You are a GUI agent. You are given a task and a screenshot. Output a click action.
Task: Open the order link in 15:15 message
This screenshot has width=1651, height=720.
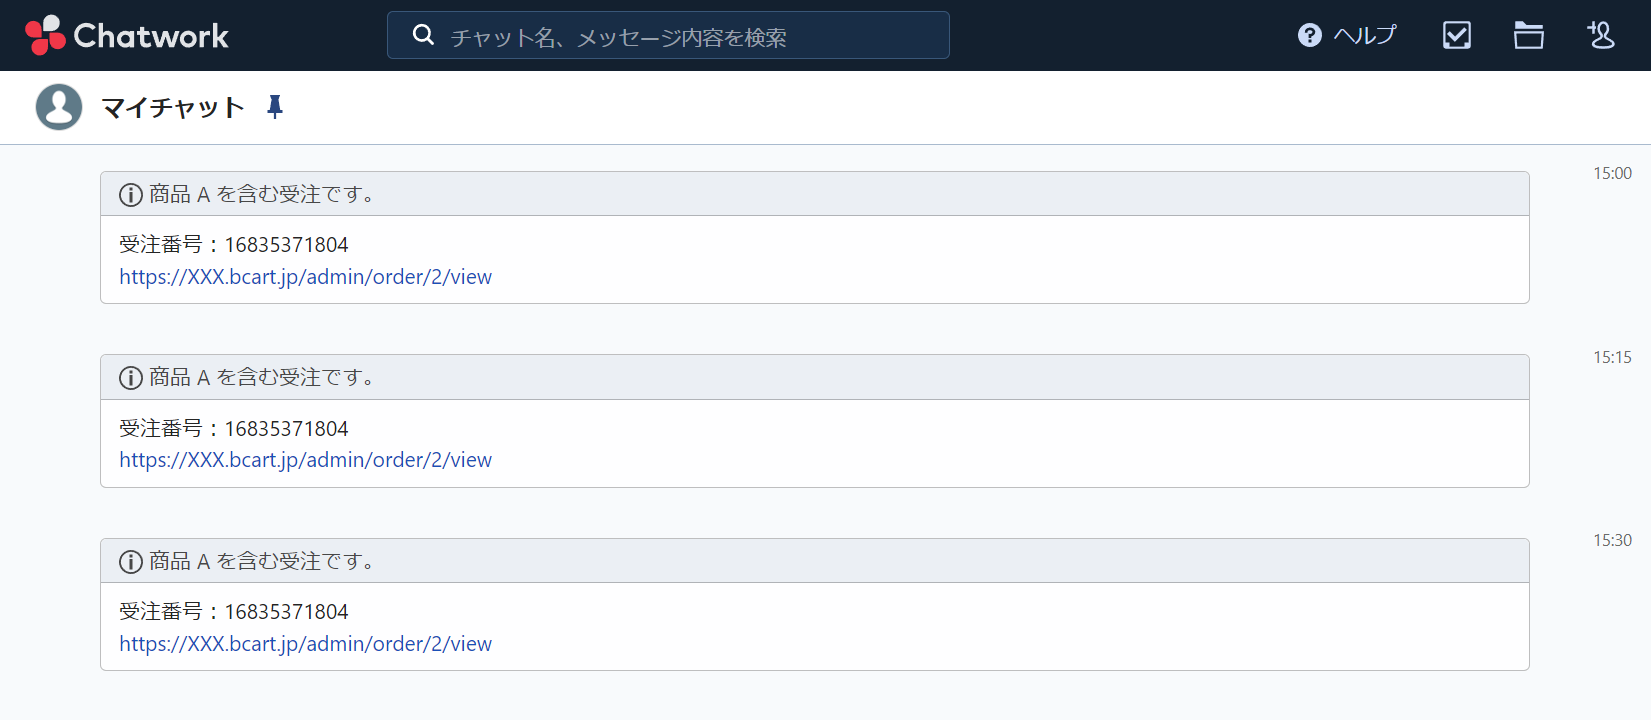click(305, 460)
